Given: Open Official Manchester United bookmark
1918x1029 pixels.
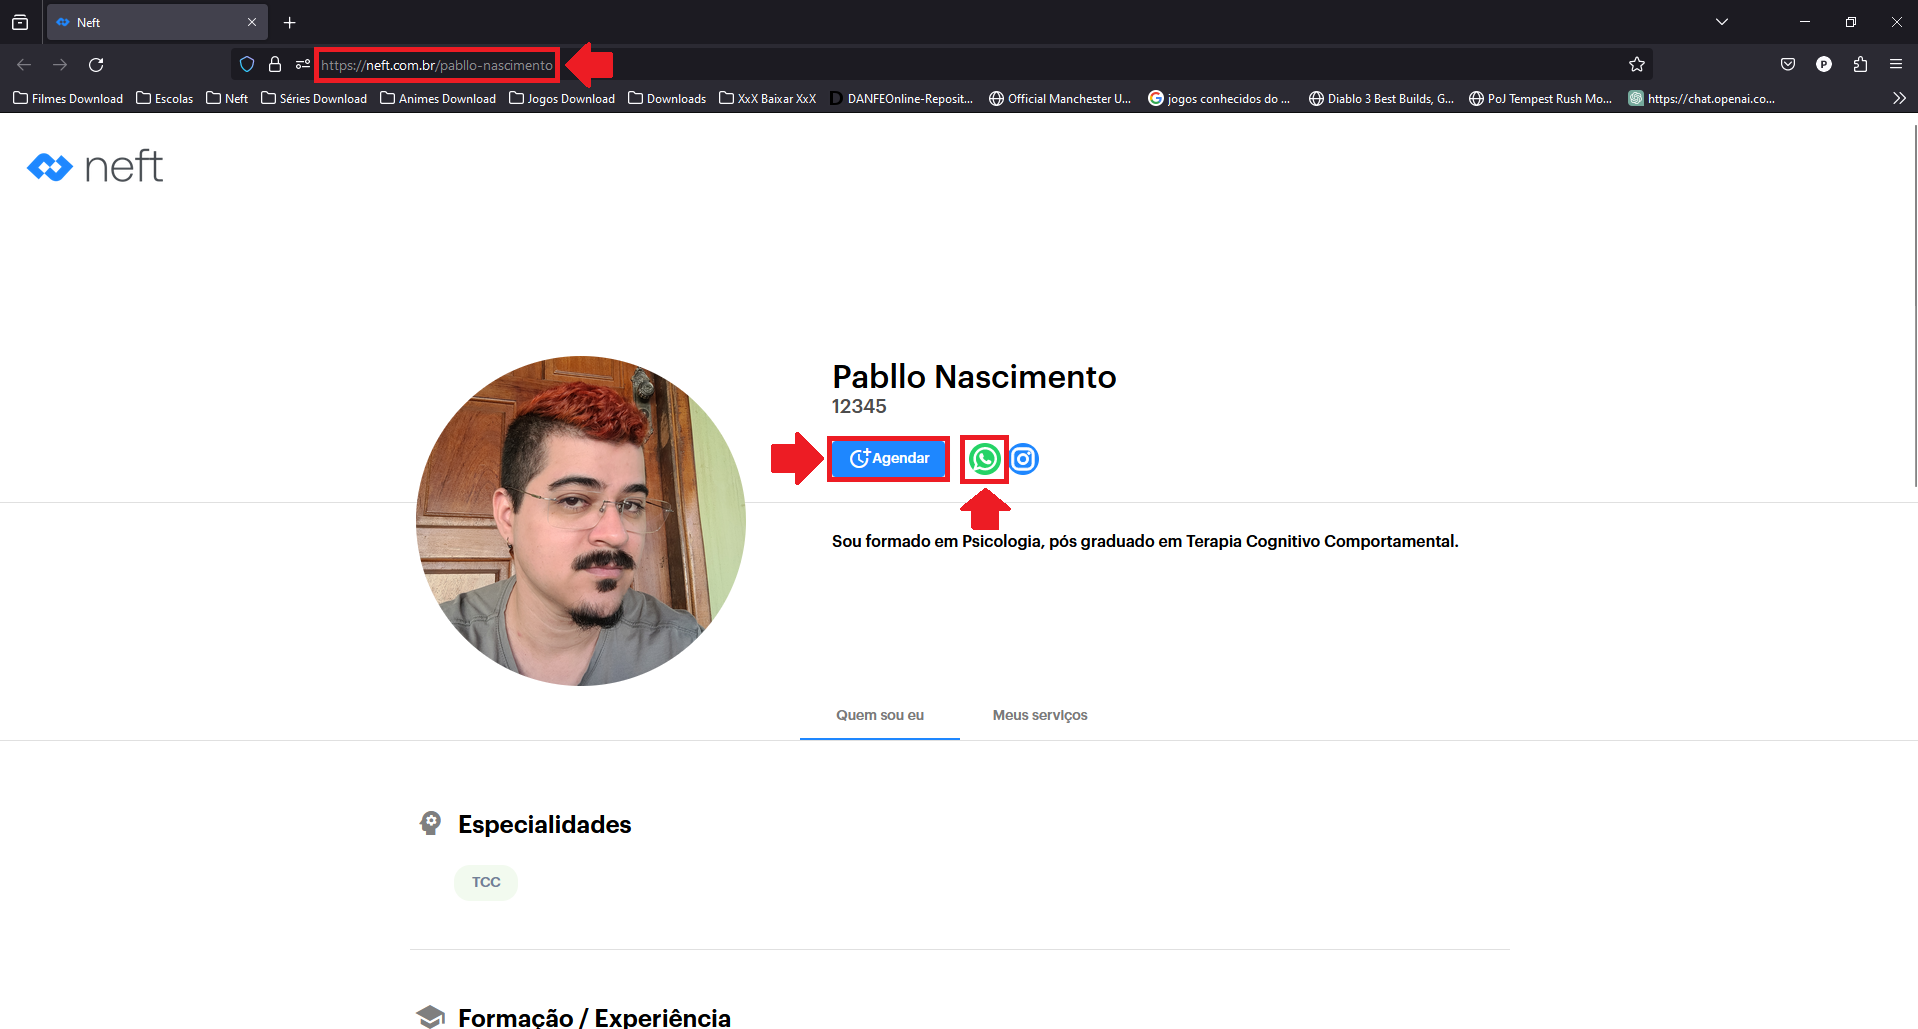Looking at the screenshot, I should click(1060, 98).
